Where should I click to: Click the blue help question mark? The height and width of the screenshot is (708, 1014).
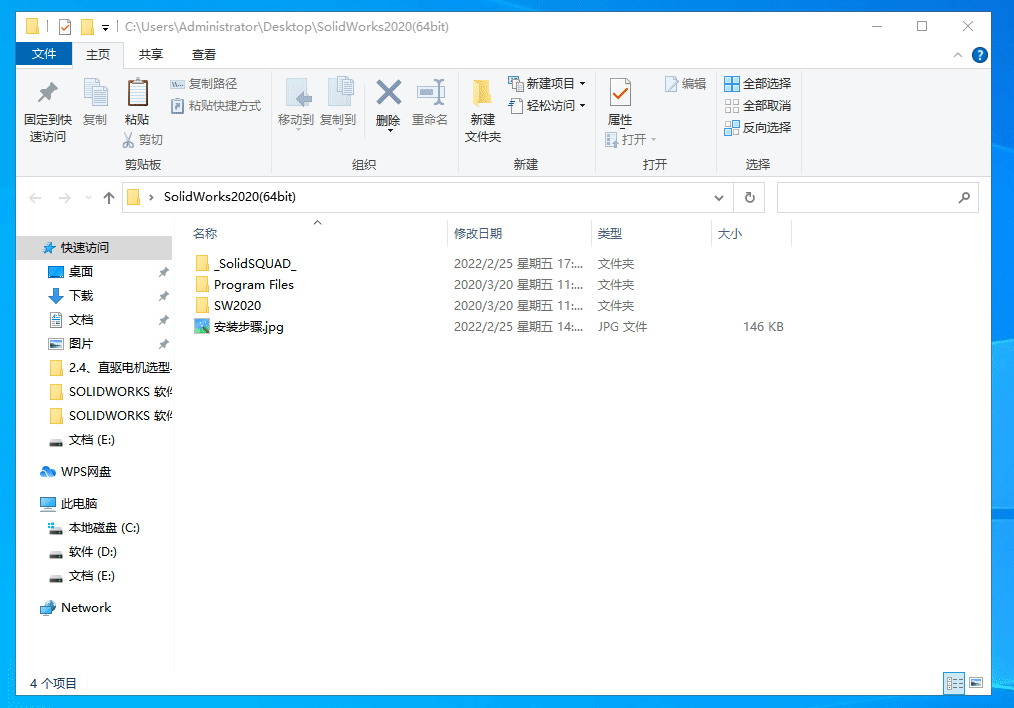(979, 55)
